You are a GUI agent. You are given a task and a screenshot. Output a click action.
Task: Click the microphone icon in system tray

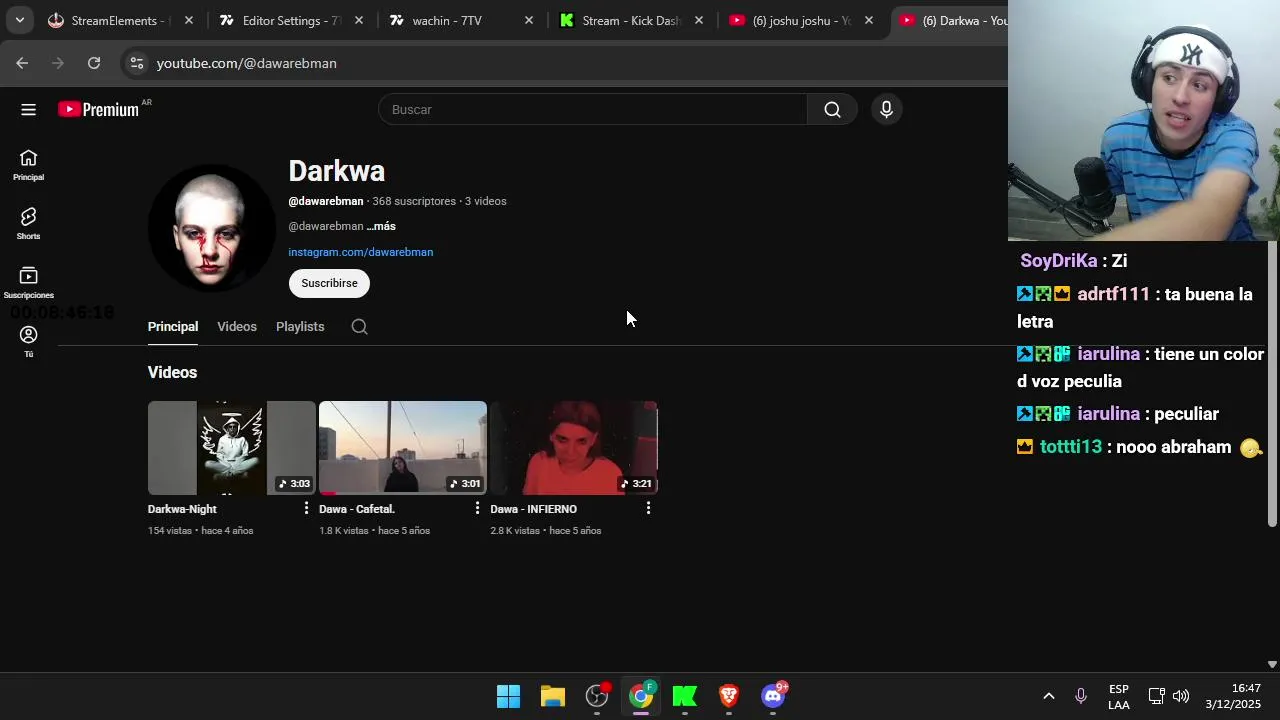(1080, 696)
